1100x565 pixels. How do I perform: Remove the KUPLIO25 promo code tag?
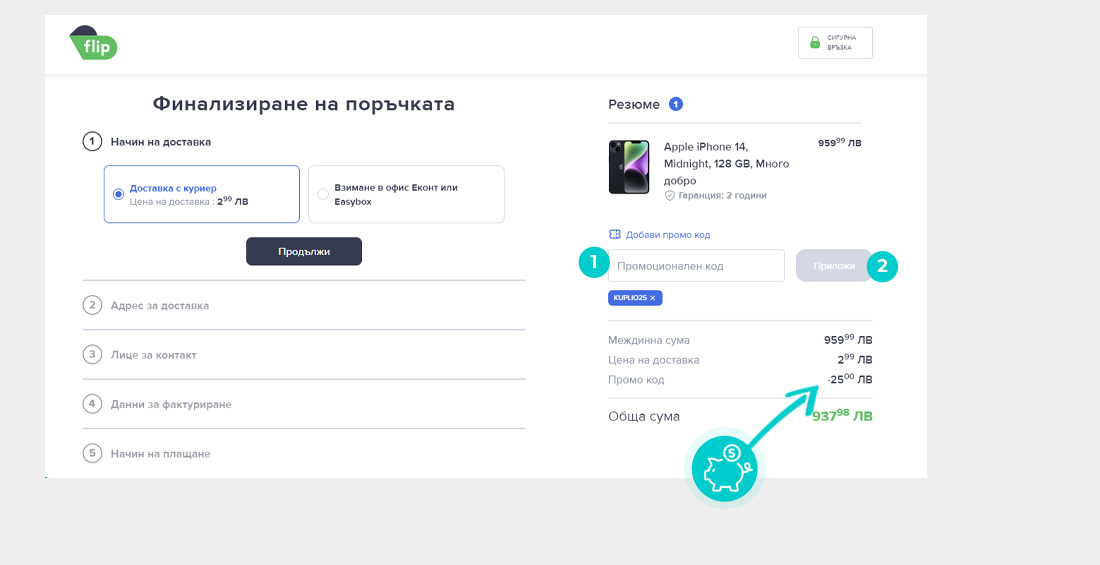652,298
